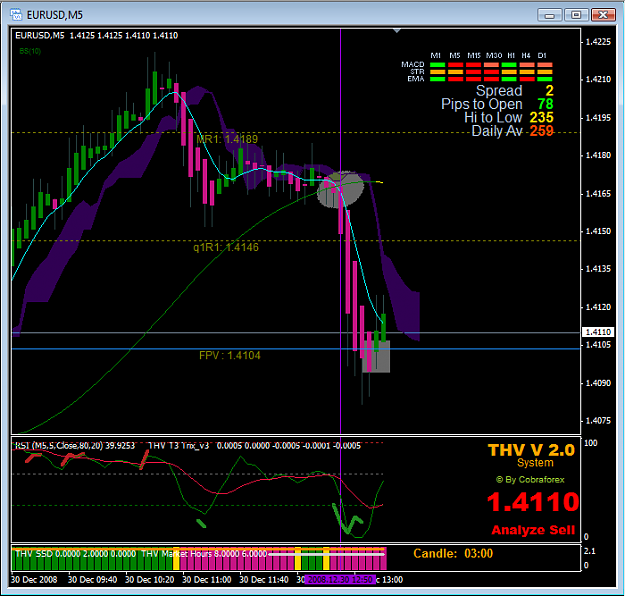Click the RSI (M5,5,Close,80,20) indicator label

click(x=75, y=445)
